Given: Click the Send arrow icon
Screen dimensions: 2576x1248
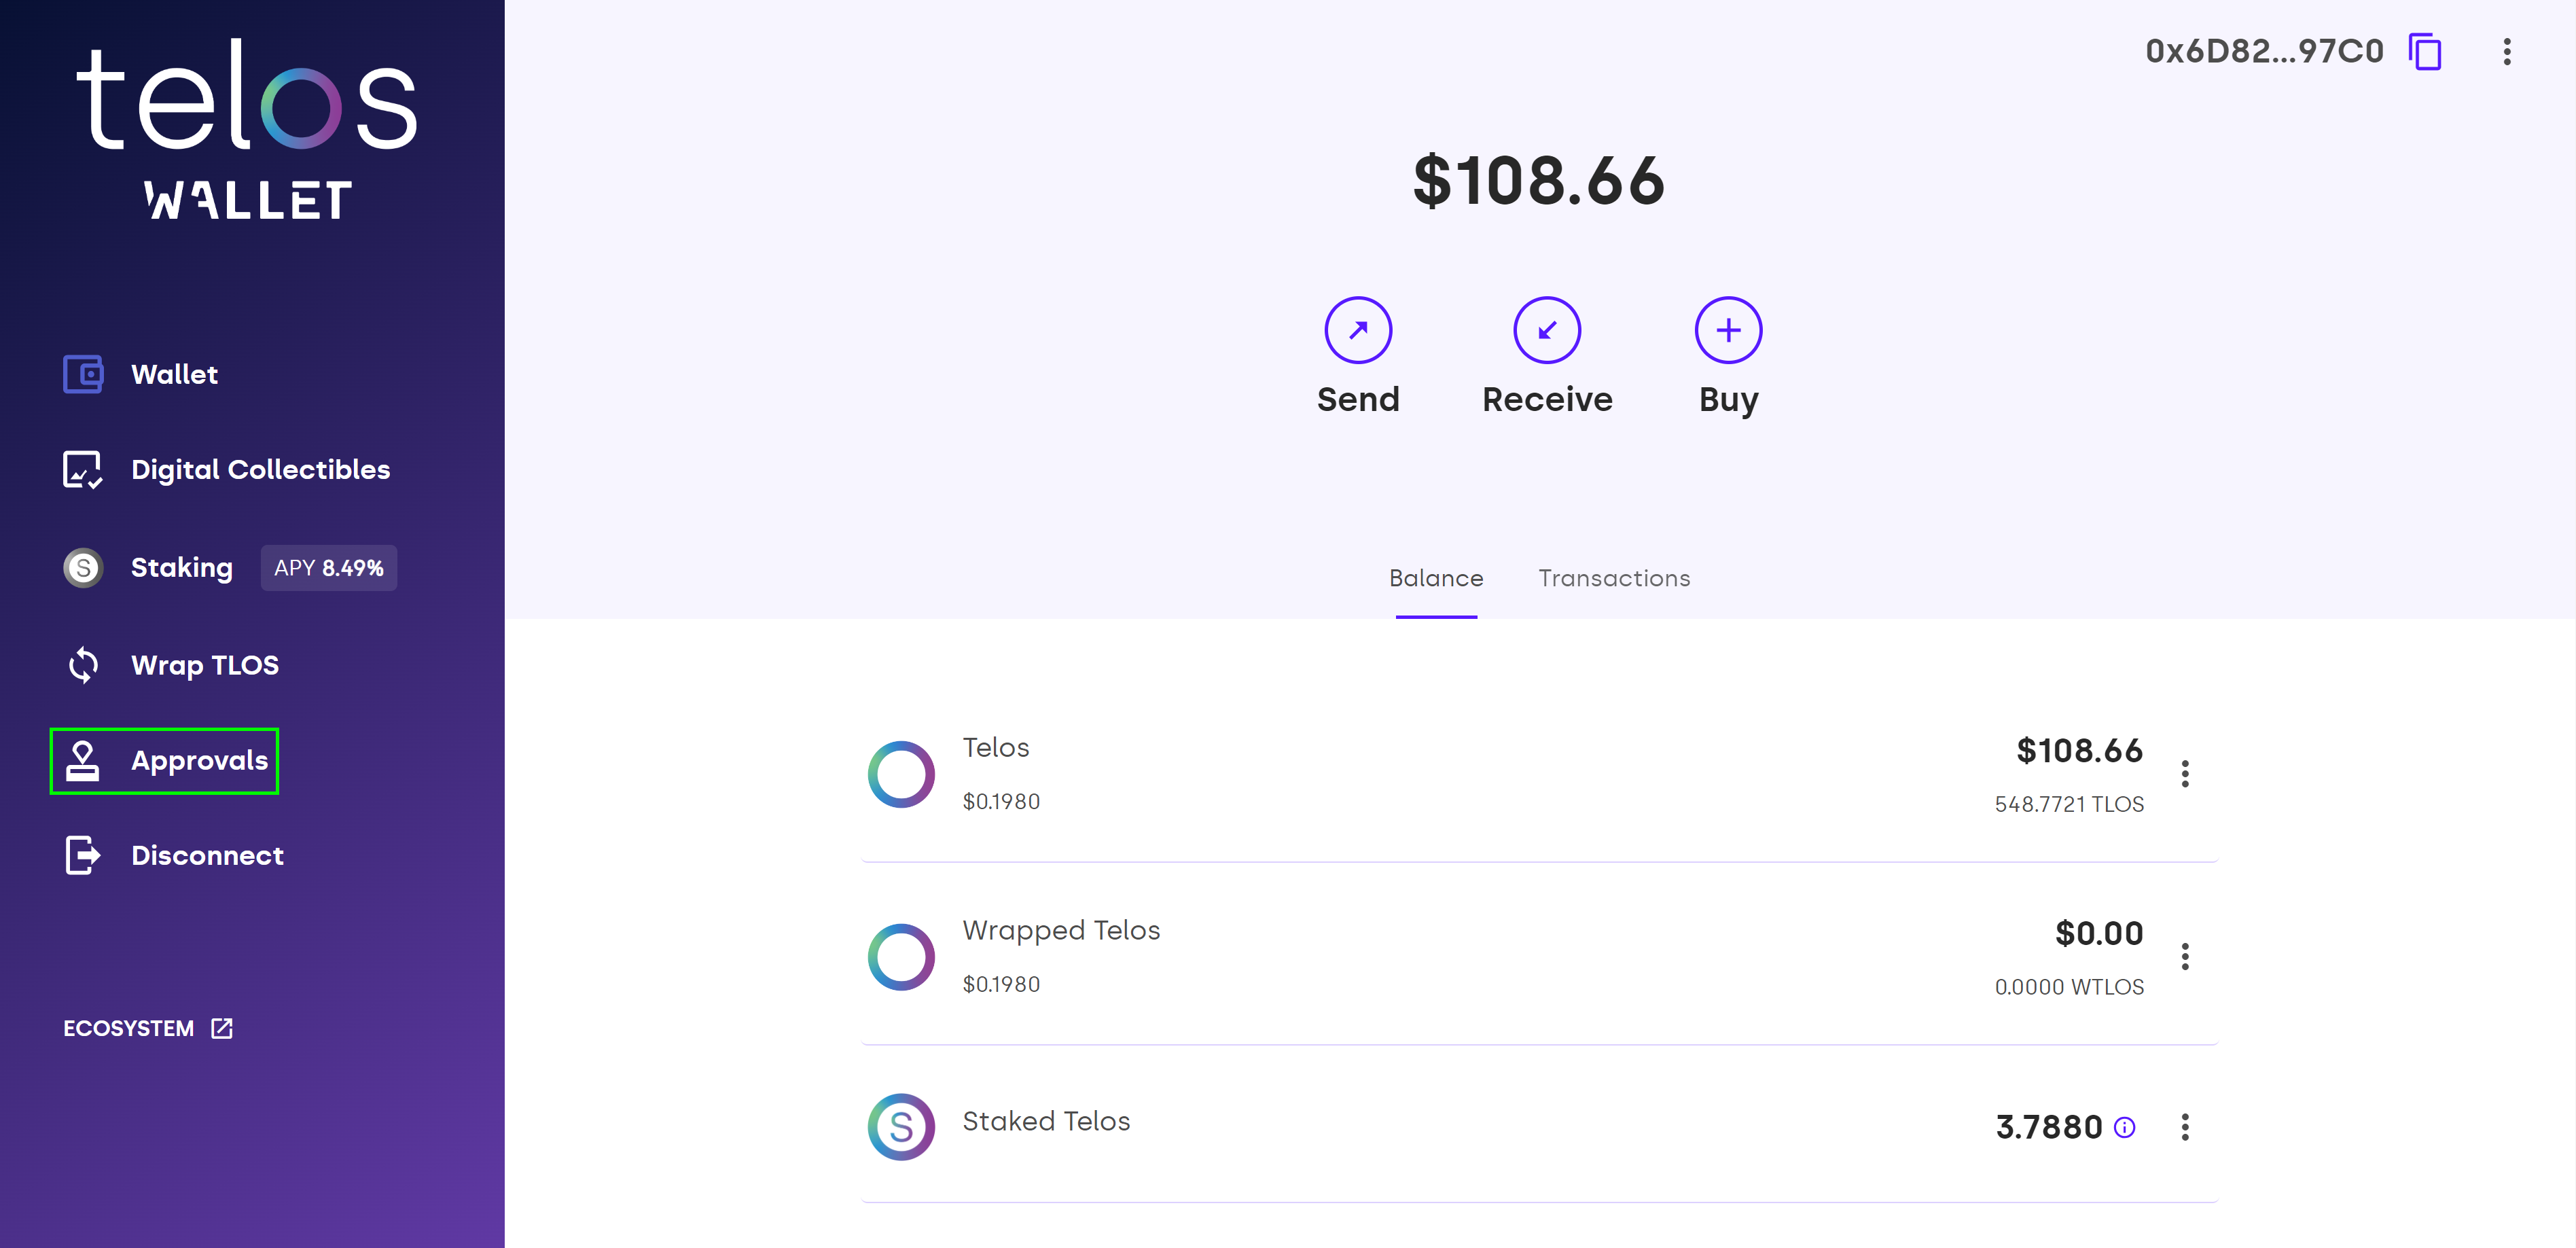Looking at the screenshot, I should [x=1357, y=330].
